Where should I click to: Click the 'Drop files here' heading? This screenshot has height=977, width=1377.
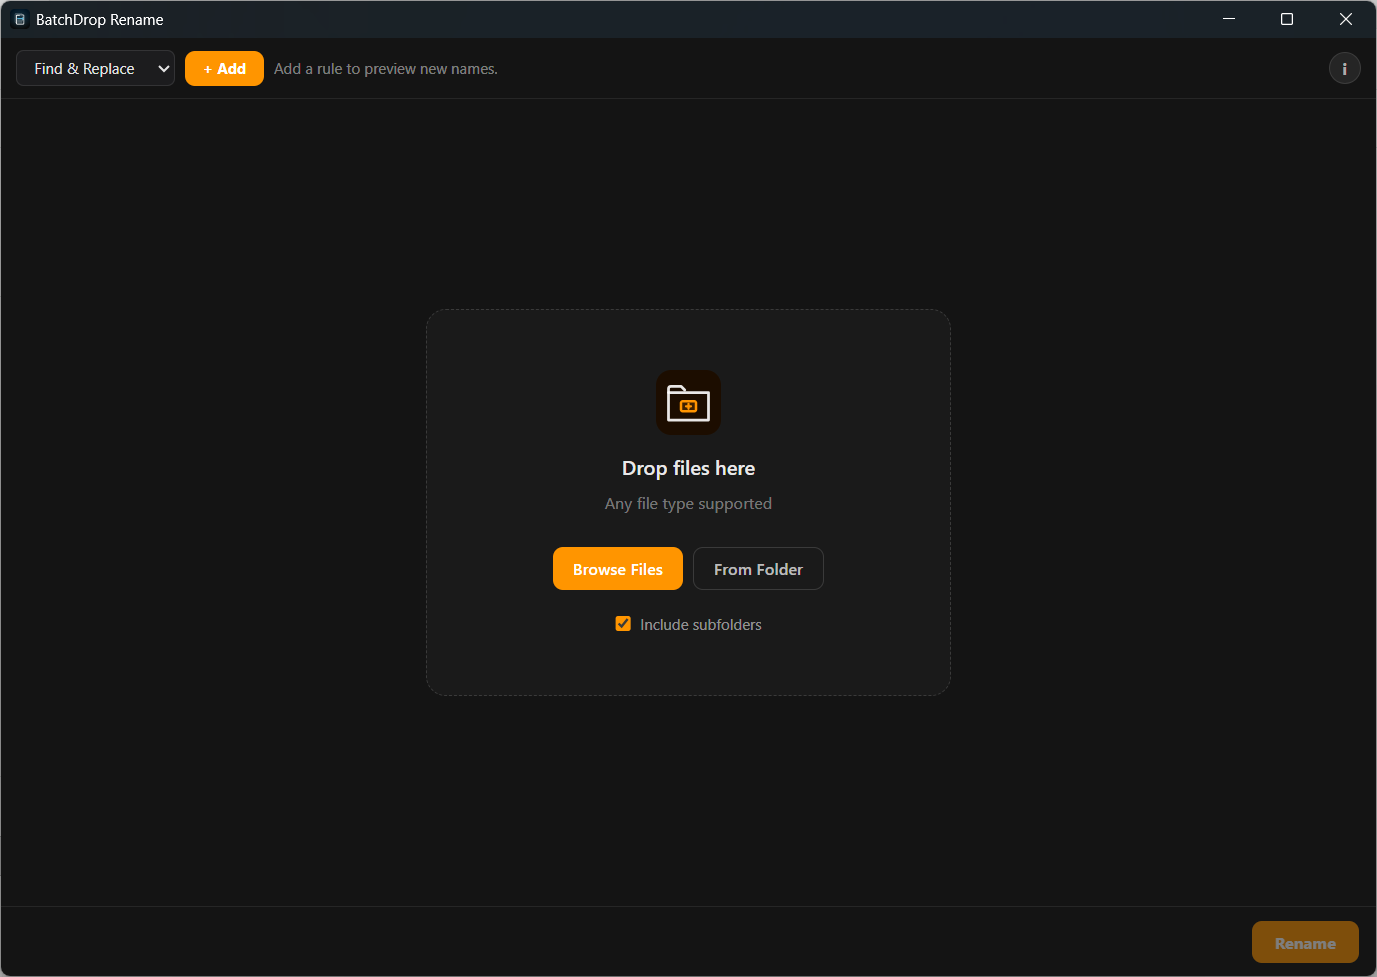(688, 468)
